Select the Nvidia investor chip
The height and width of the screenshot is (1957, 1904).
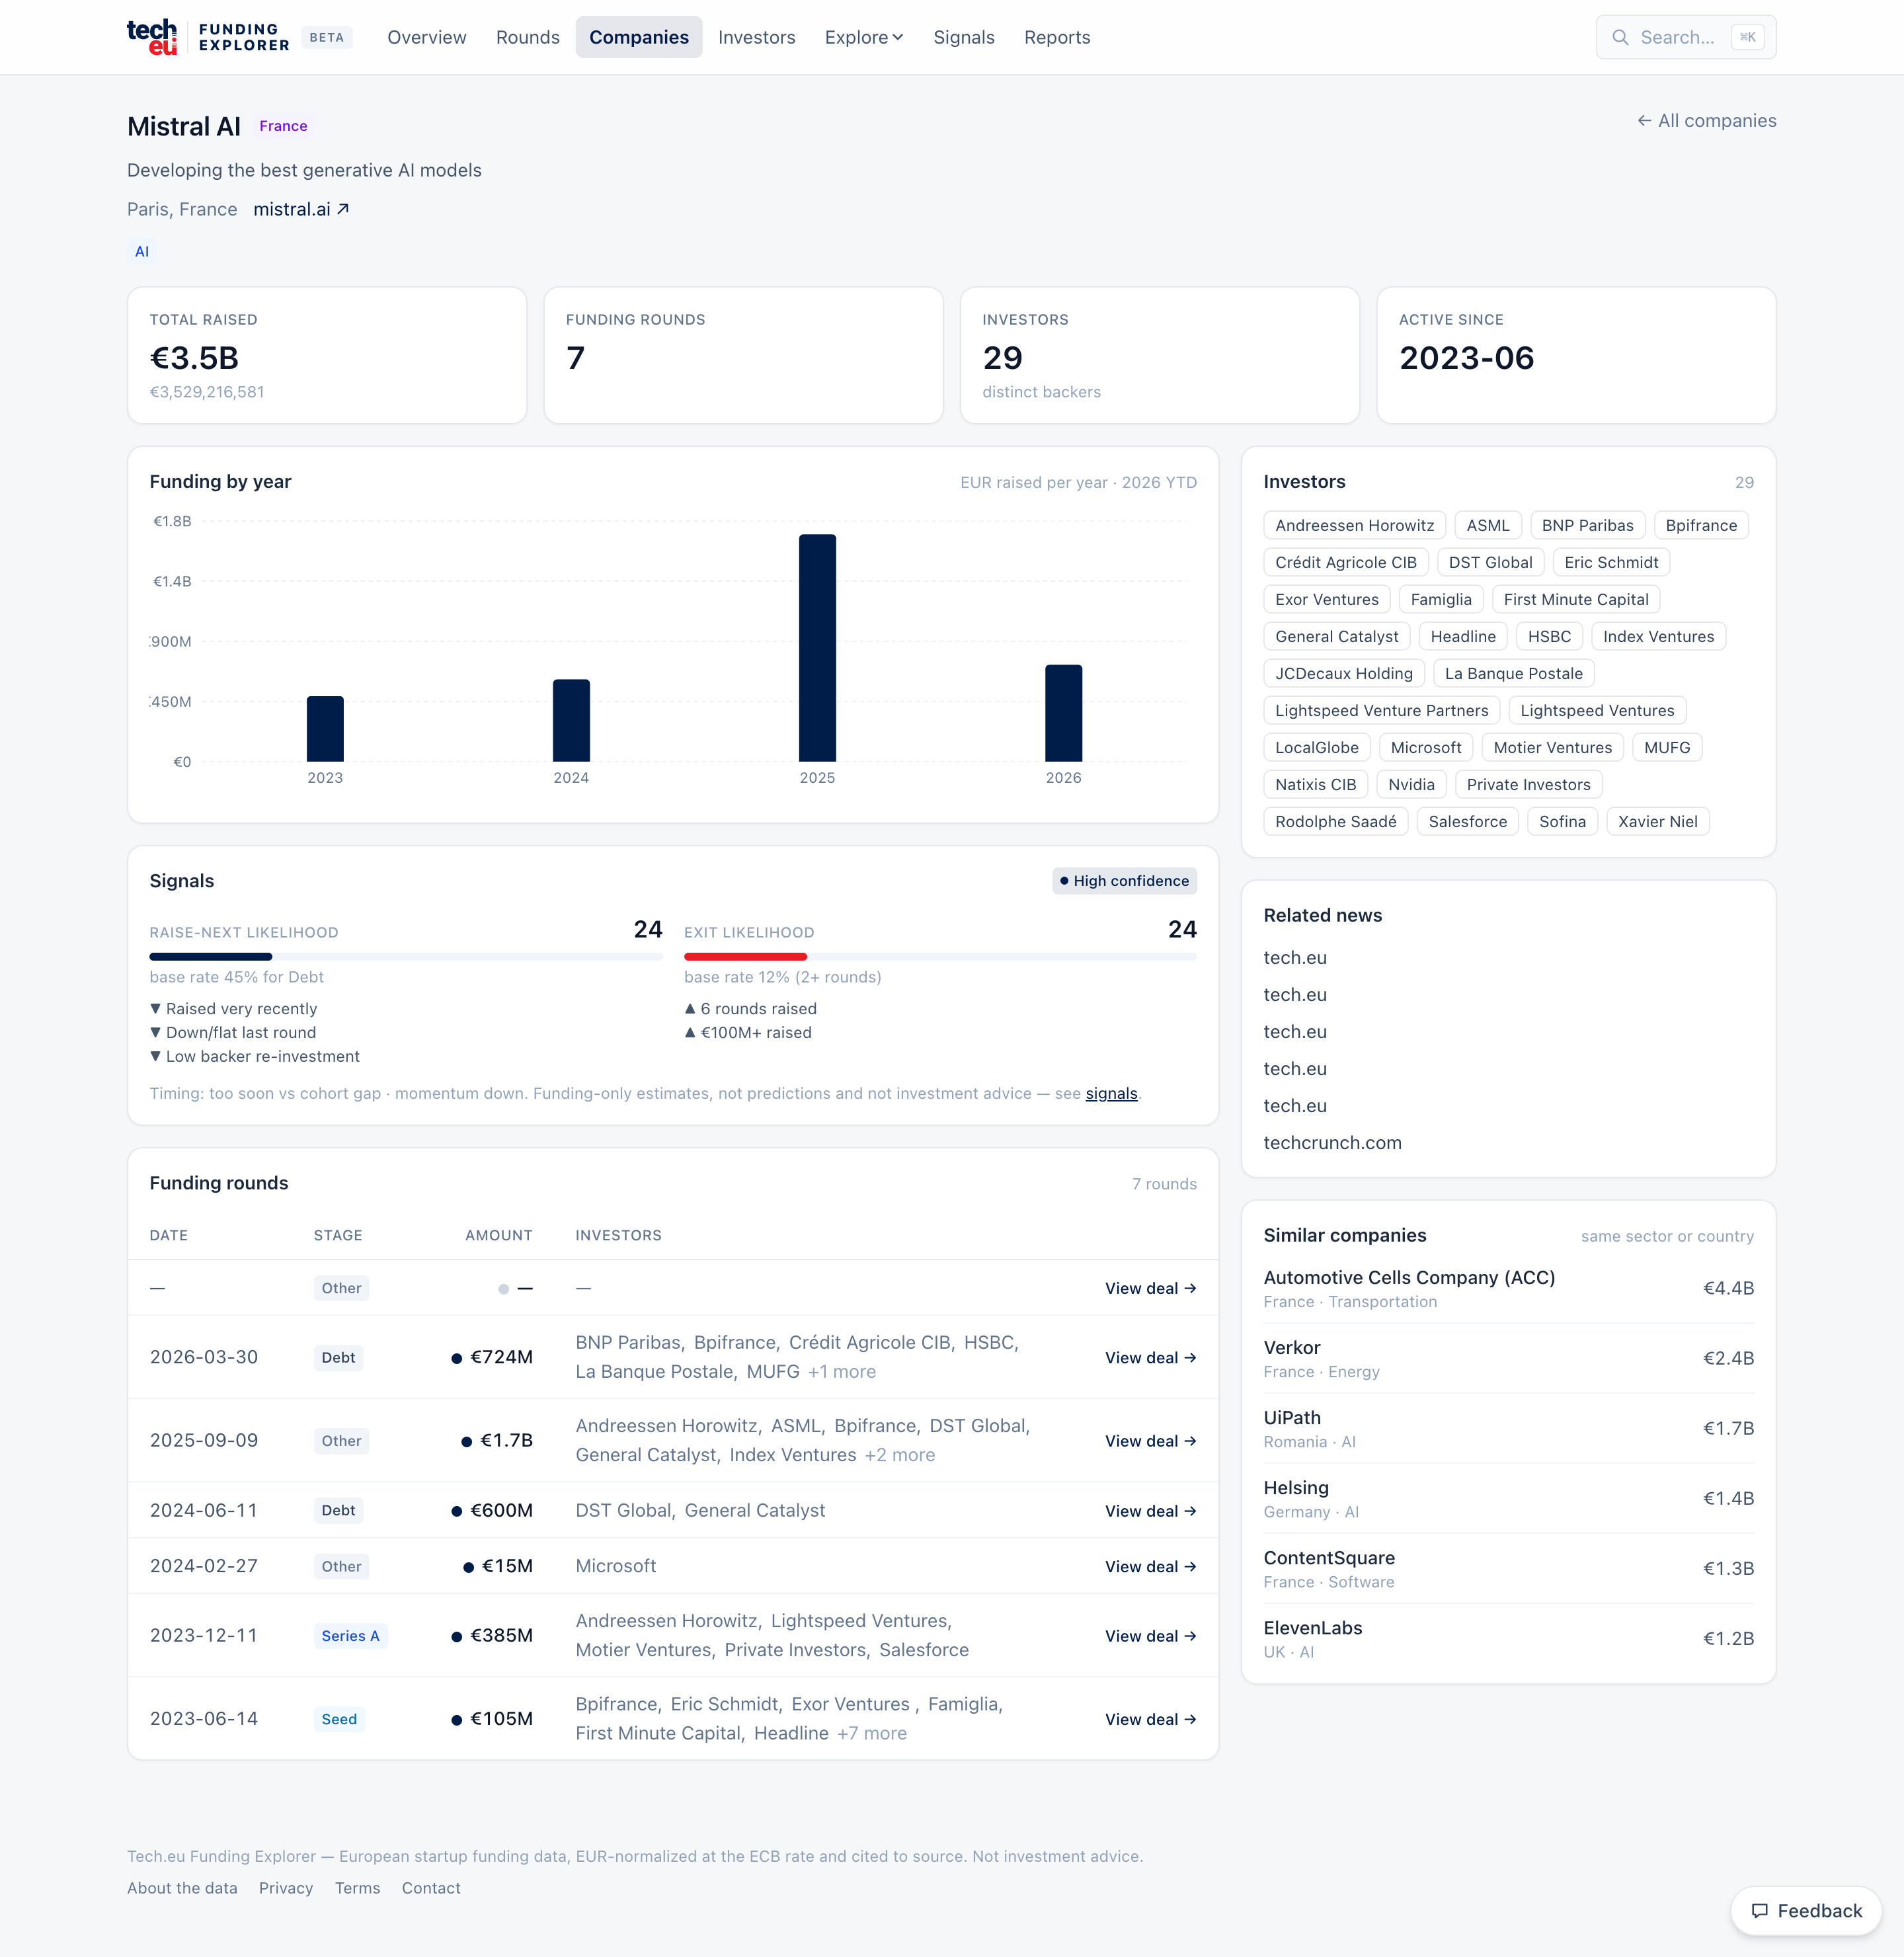tap(1411, 784)
